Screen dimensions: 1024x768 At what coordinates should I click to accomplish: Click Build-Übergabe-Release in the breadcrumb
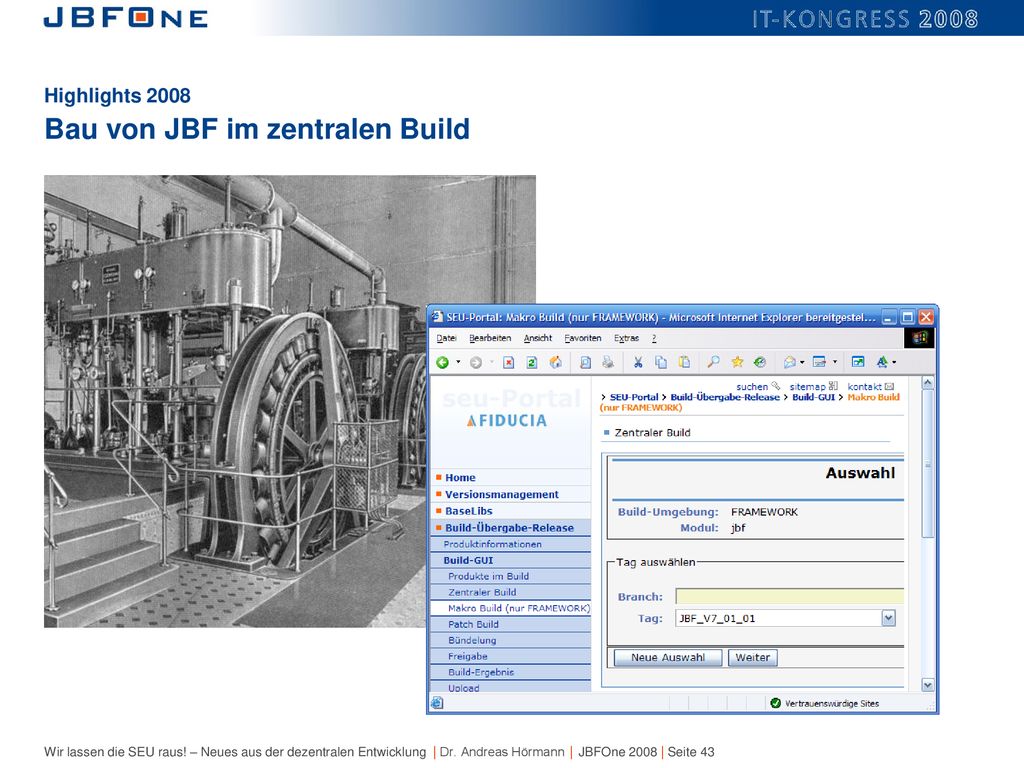[x=725, y=397]
